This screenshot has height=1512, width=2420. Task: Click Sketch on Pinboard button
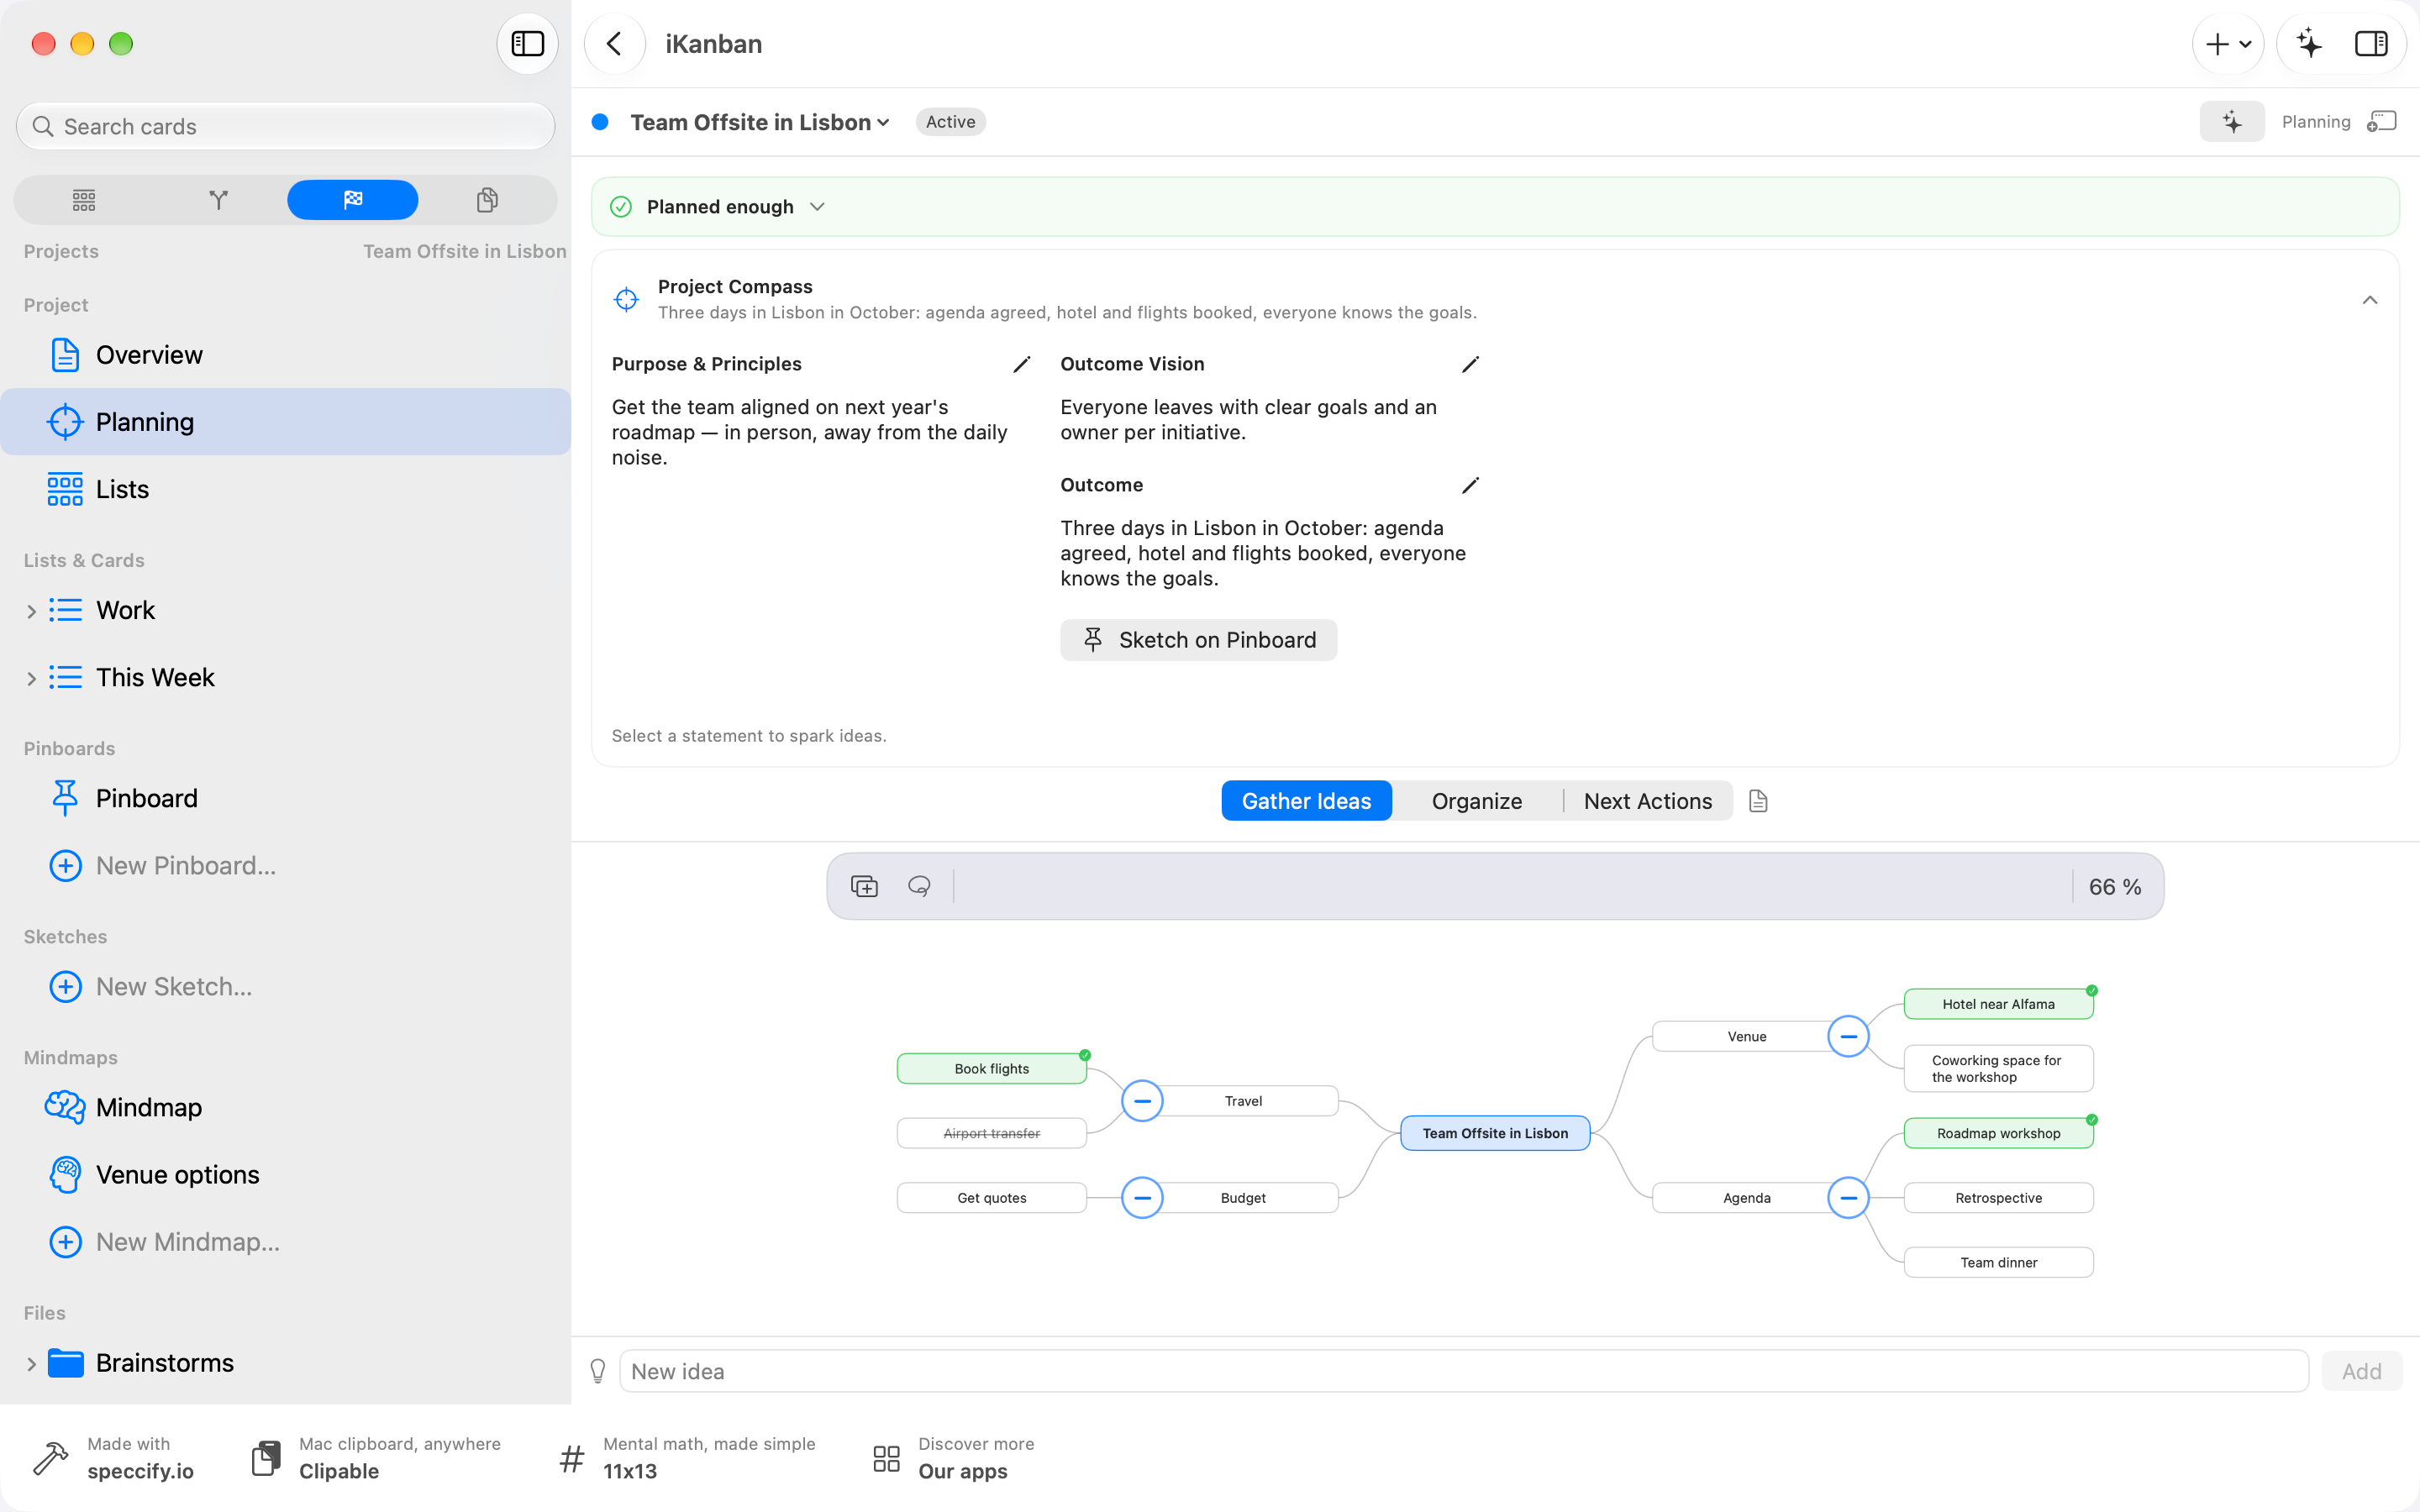[1198, 640]
